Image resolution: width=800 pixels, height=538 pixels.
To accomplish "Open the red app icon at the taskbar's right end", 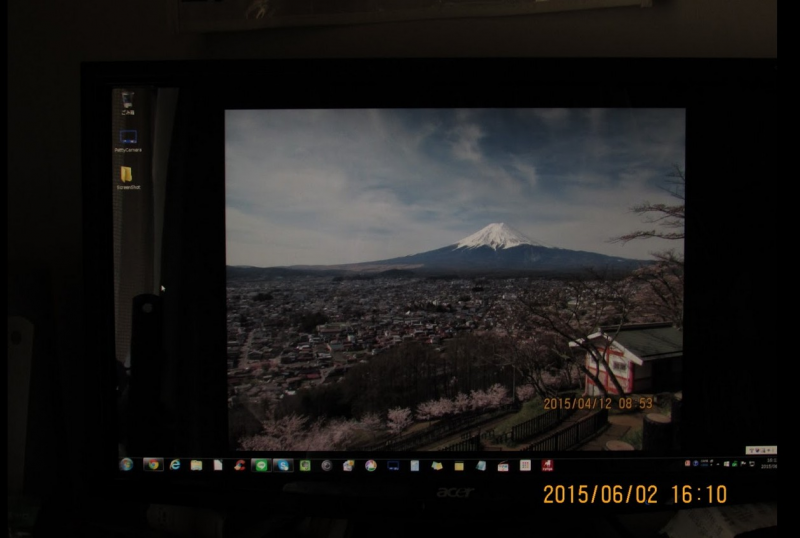I will coord(547,465).
